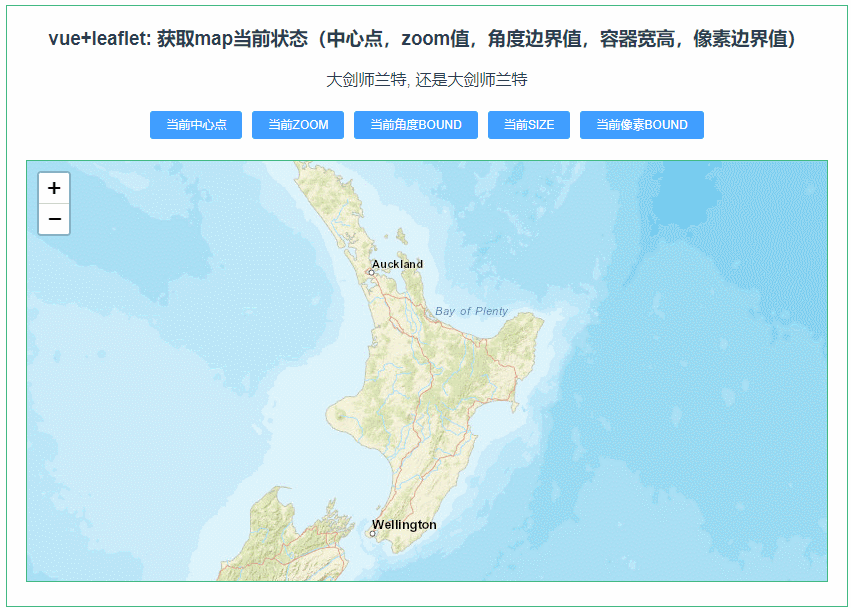Click the Bay of Plenty map label
Screen dimensions: 851x608
tap(472, 311)
